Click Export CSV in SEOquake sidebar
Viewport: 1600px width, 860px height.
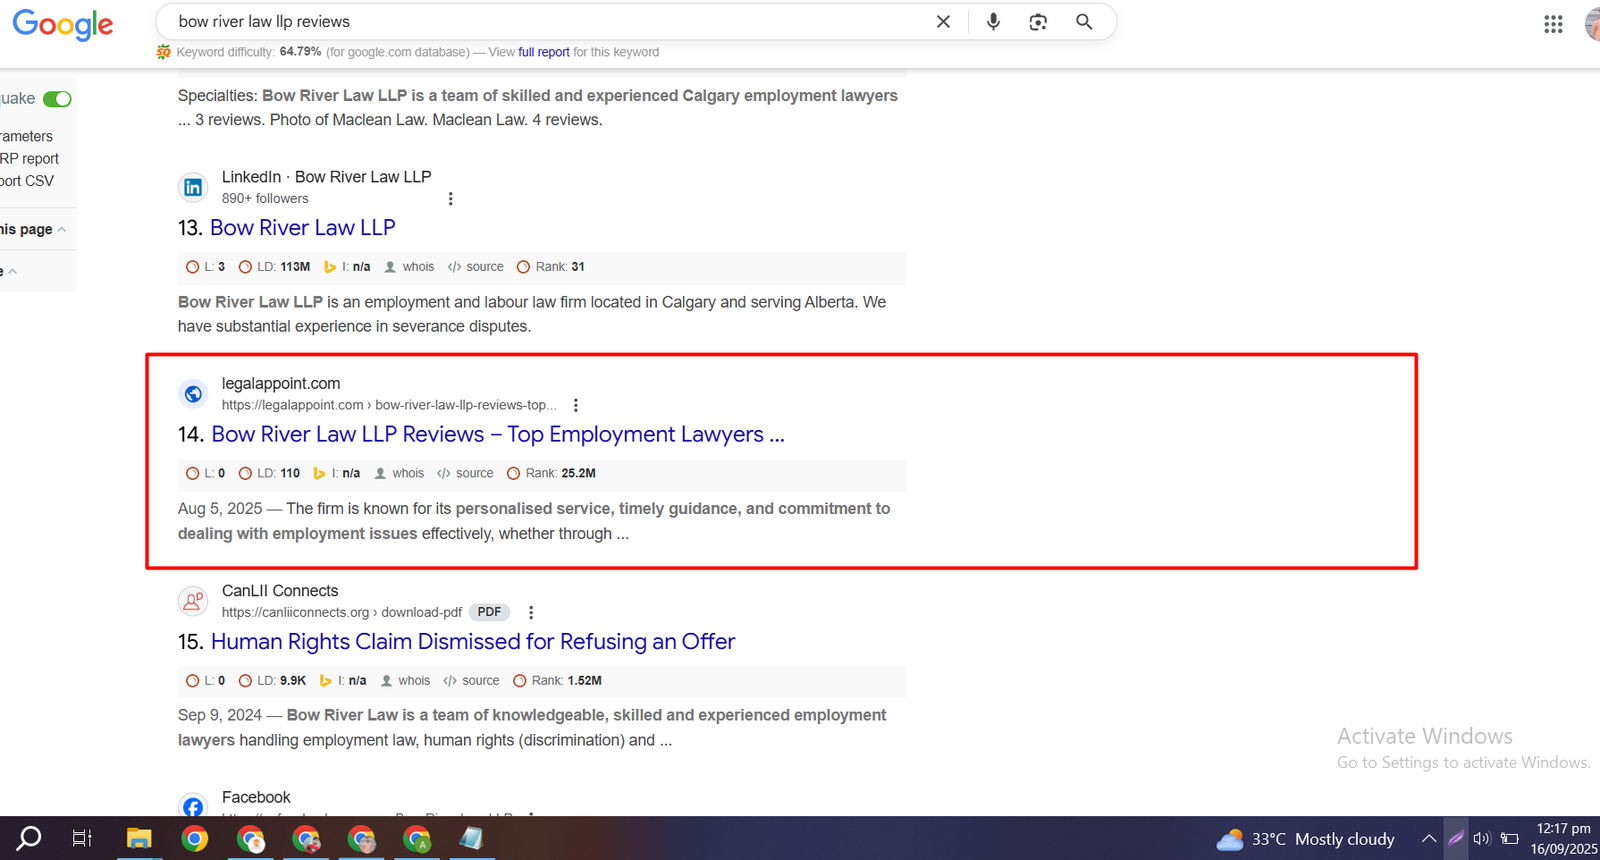(28, 181)
